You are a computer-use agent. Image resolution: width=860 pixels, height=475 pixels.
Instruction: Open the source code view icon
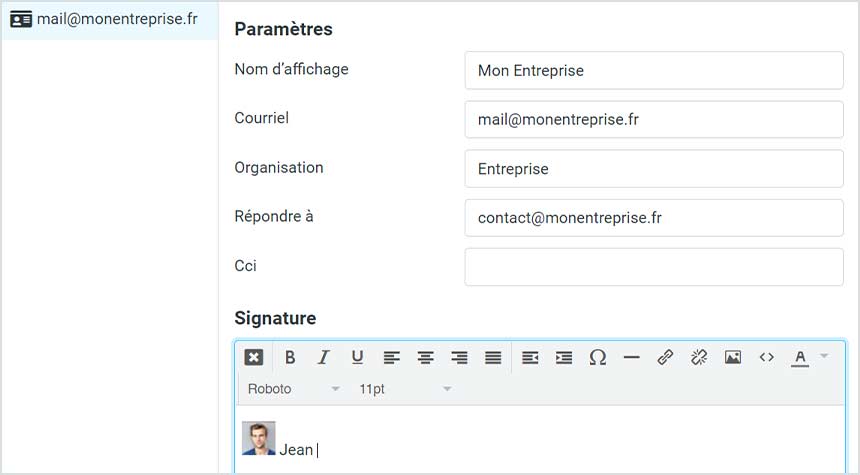(x=766, y=358)
